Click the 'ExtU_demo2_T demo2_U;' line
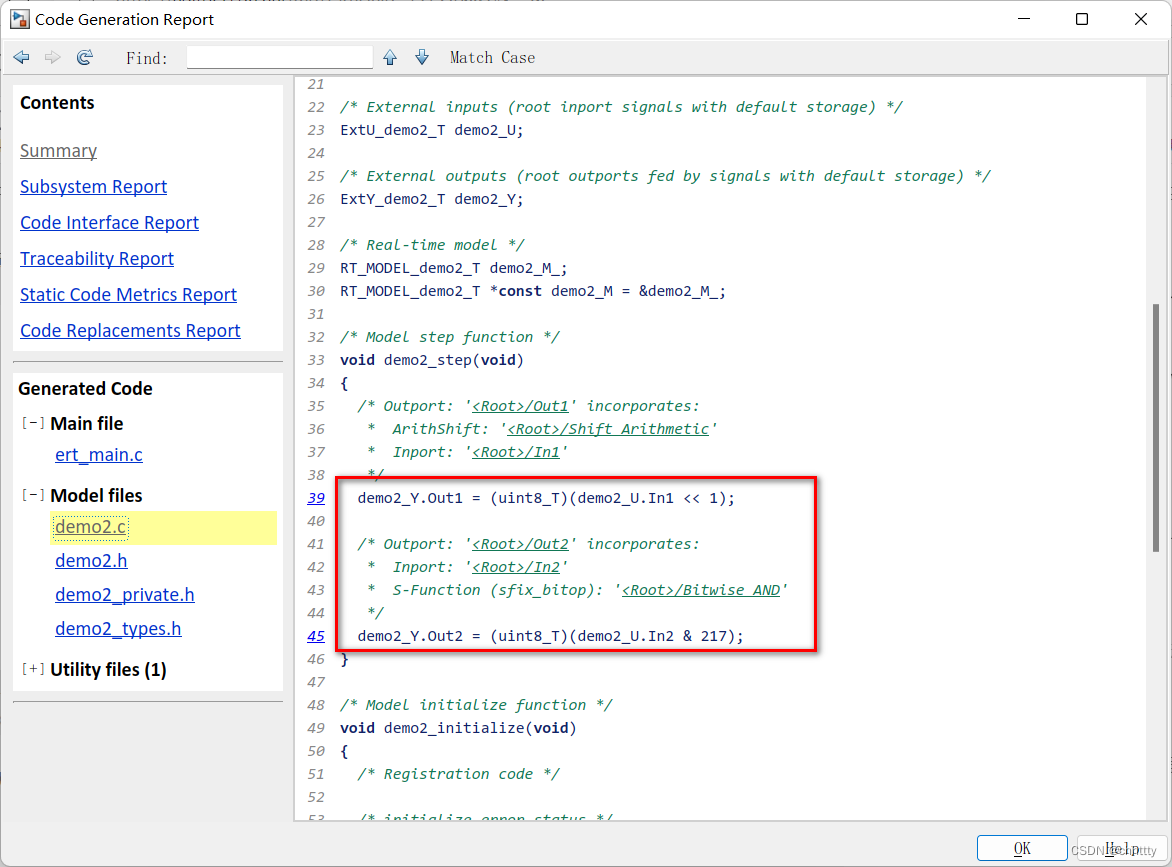1172x867 pixels. click(431, 130)
